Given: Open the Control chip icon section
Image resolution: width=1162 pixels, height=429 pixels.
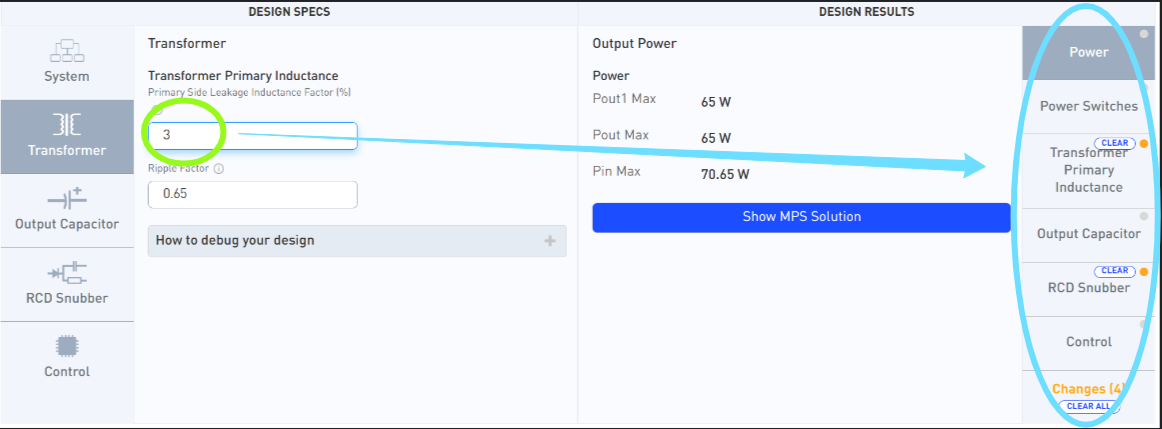Looking at the screenshot, I should coord(67,346).
